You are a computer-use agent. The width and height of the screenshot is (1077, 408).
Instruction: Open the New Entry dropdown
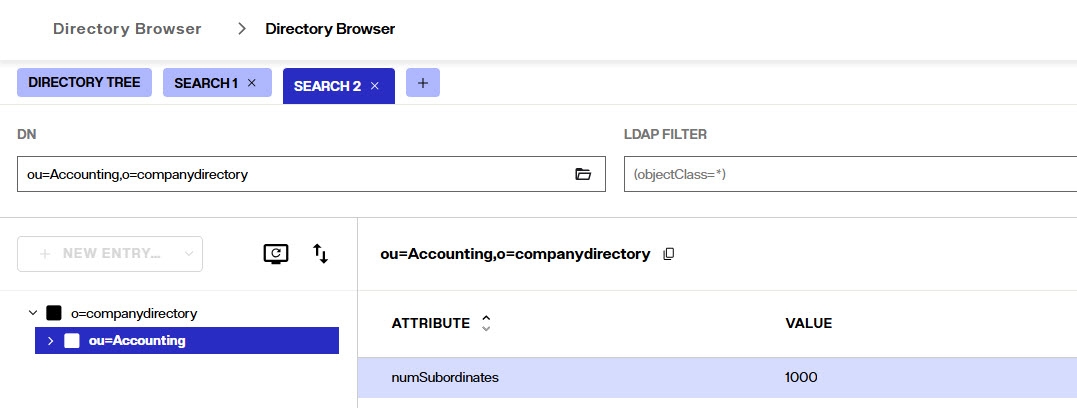point(110,253)
